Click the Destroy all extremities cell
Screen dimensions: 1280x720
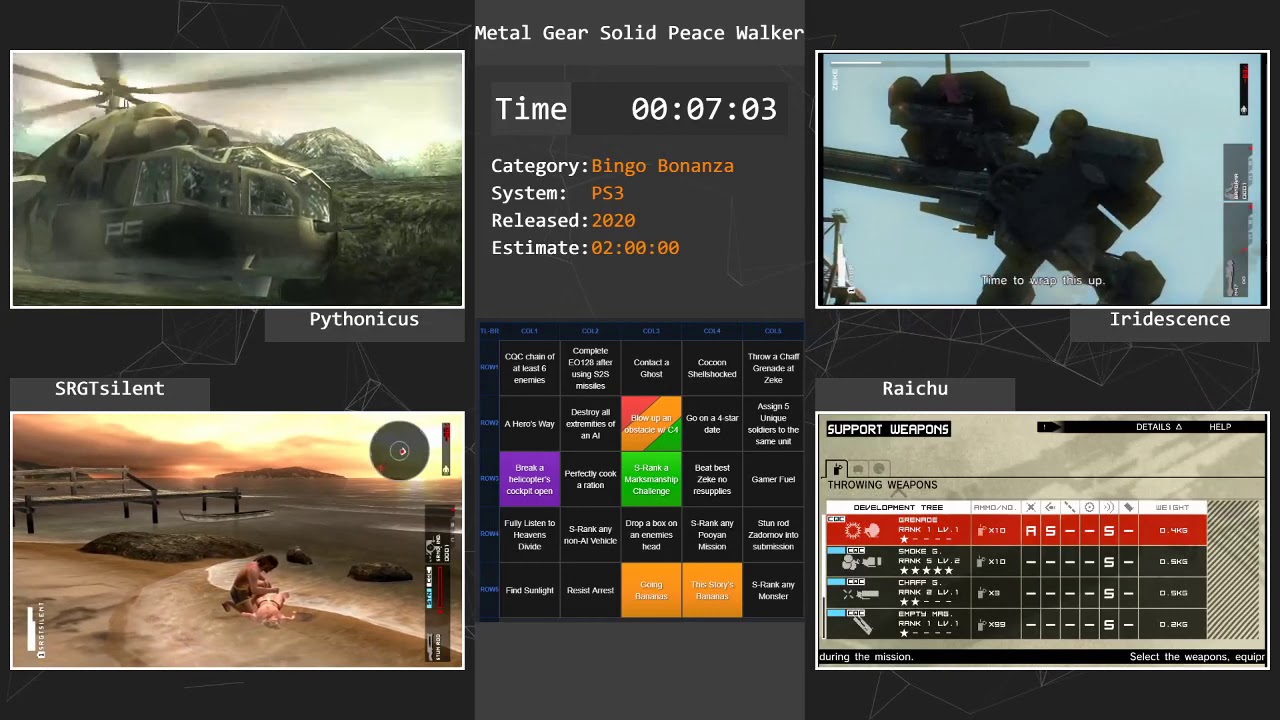590,424
